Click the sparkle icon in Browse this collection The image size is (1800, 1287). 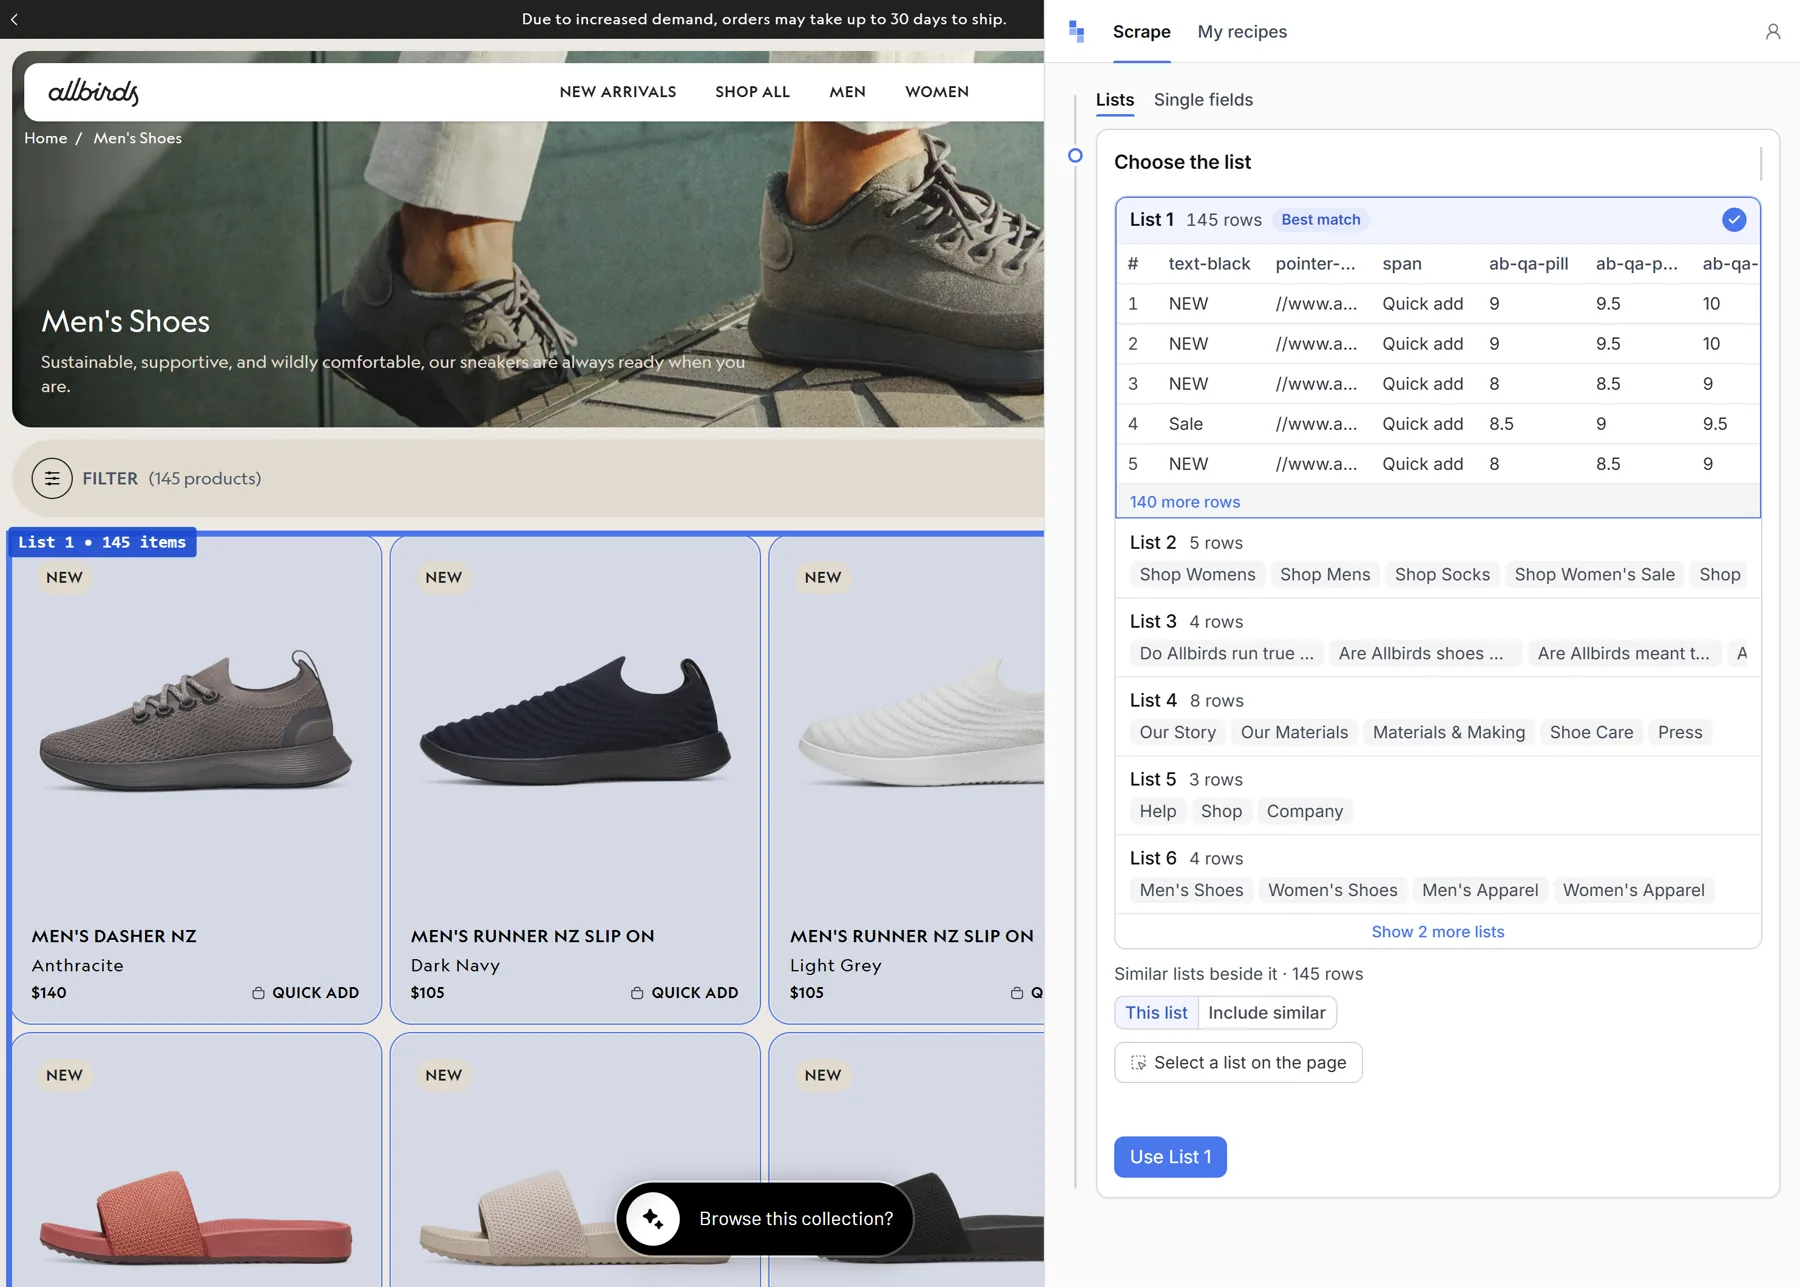click(653, 1218)
